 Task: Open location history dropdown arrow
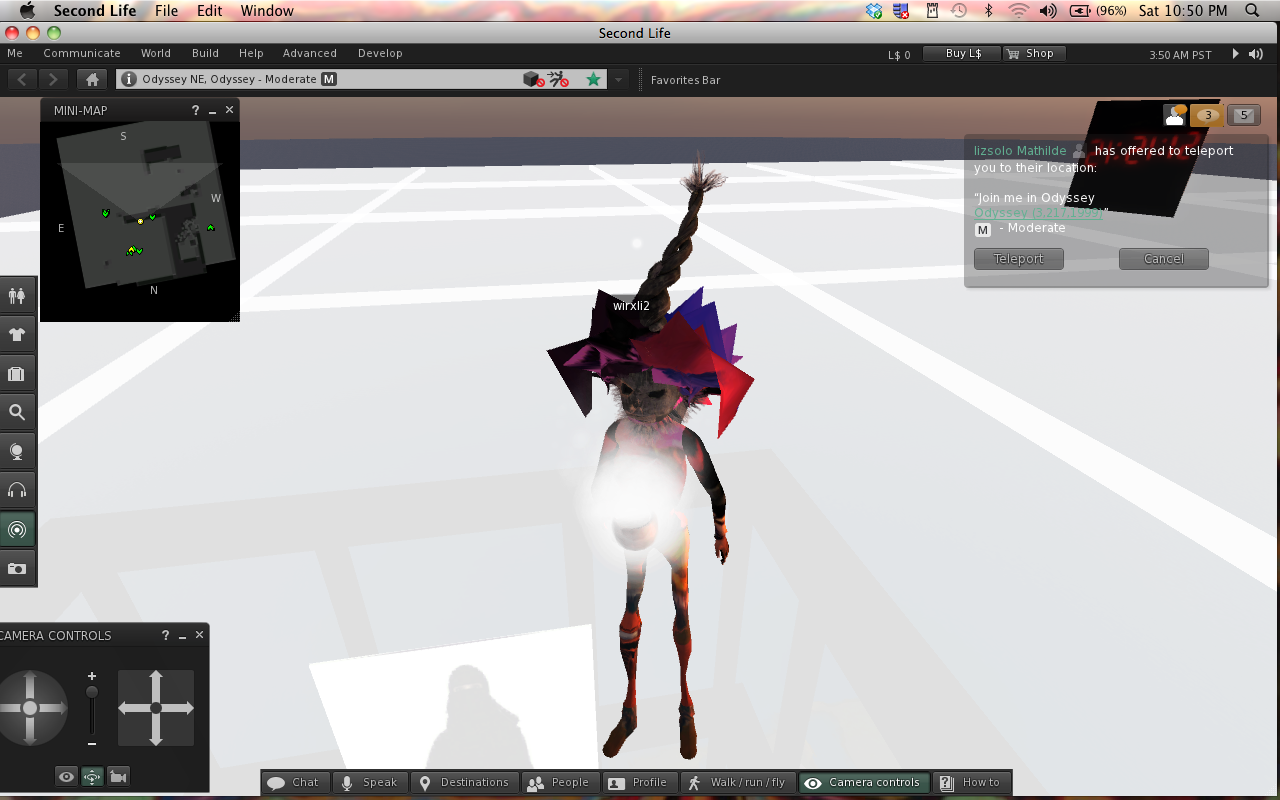(x=619, y=79)
